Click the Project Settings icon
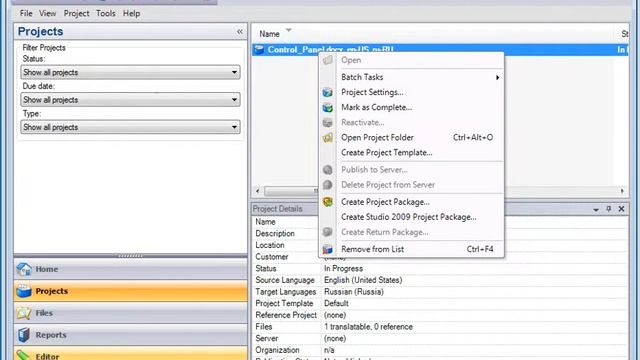 coord(327,92)
